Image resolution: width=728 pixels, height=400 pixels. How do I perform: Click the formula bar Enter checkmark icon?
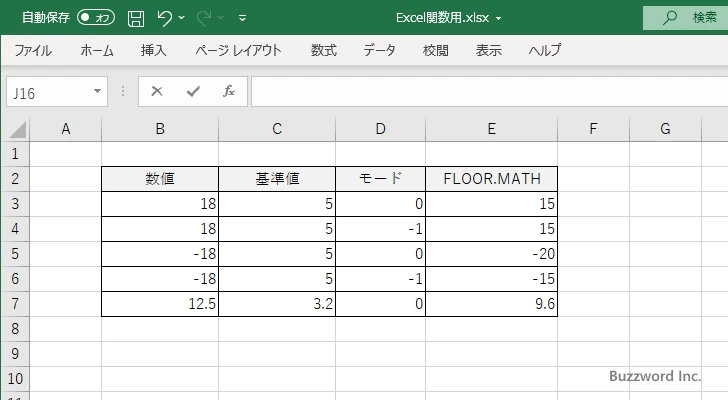tap(192, 91)
